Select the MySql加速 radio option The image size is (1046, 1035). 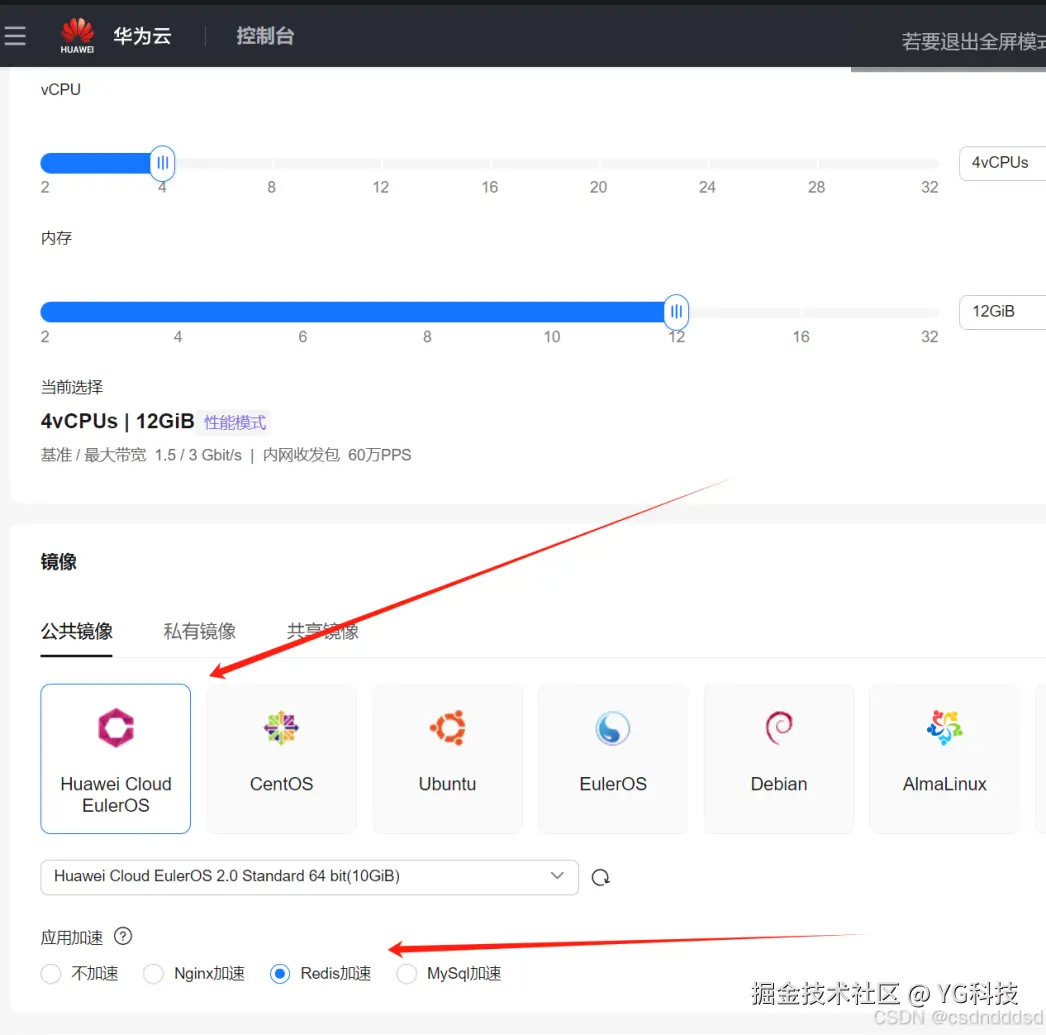click(406, 974)
